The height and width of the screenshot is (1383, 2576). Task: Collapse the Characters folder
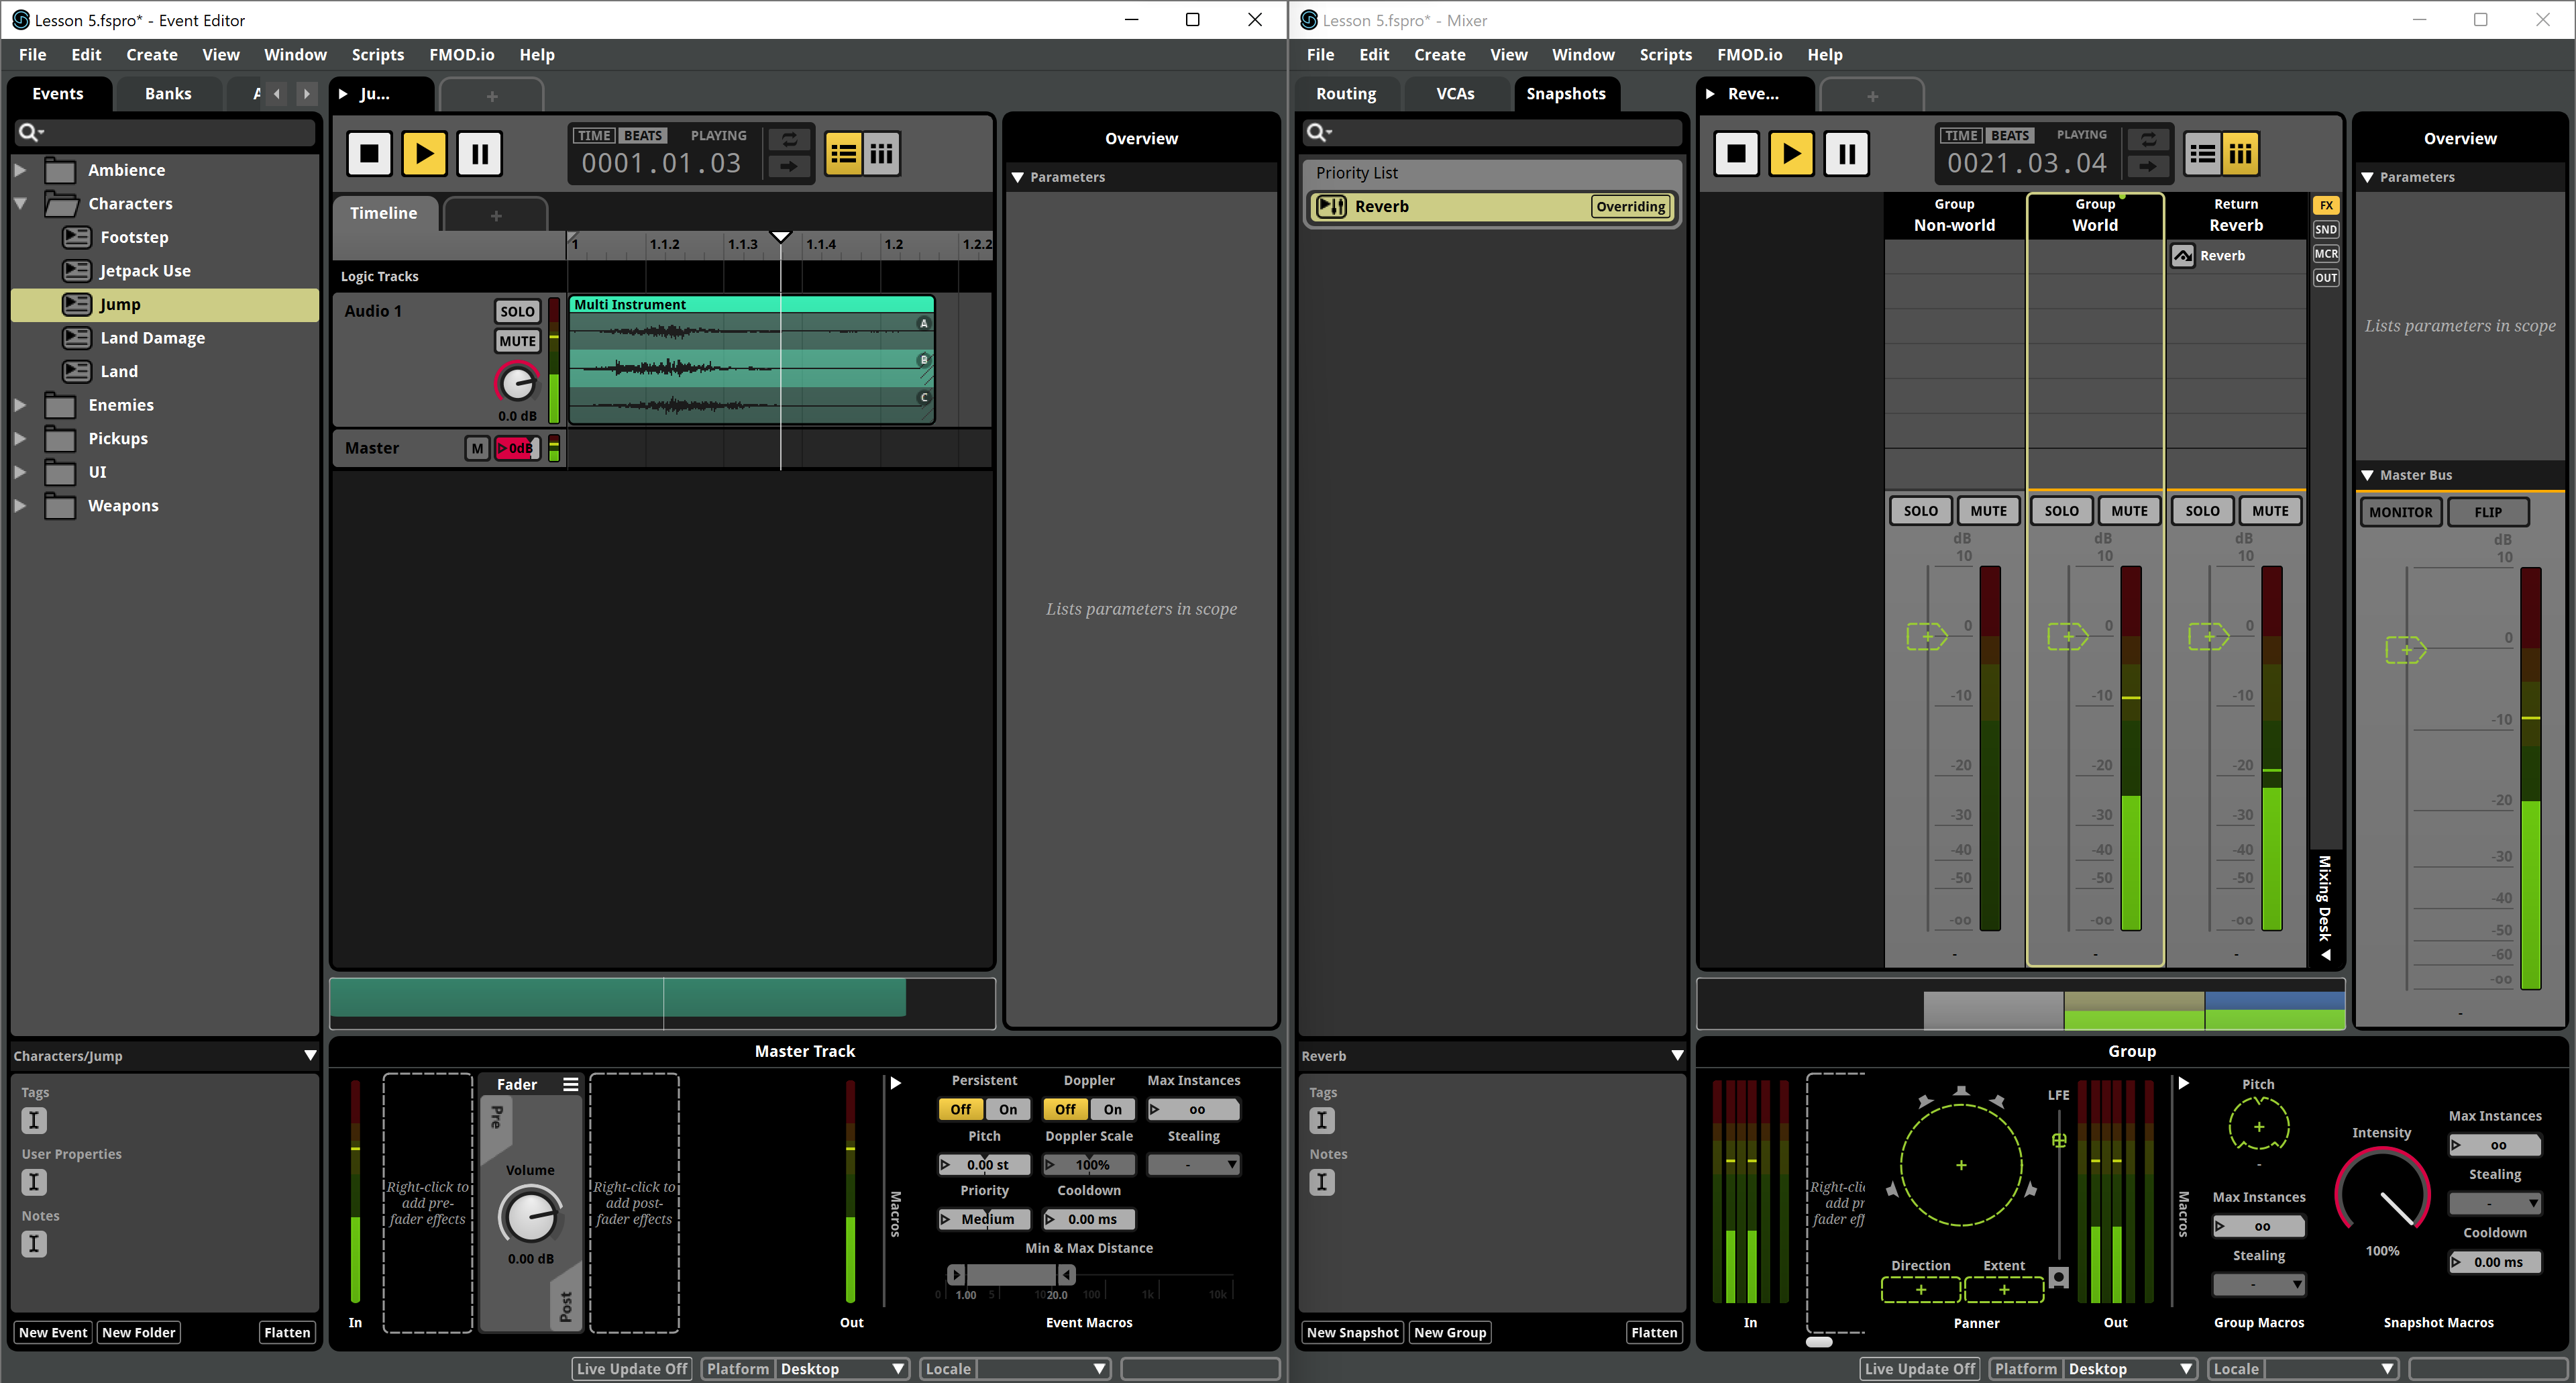(x=20, y=204)
